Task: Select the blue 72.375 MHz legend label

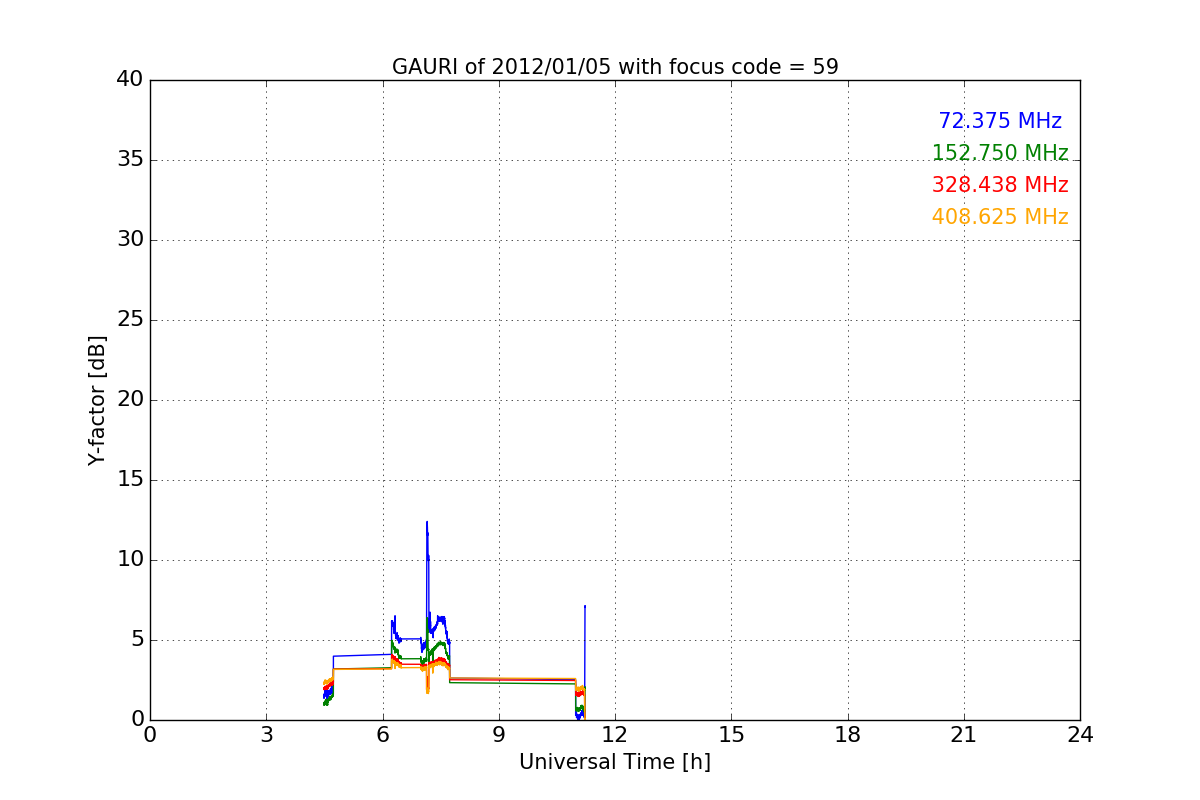Action: point(1000,121)
